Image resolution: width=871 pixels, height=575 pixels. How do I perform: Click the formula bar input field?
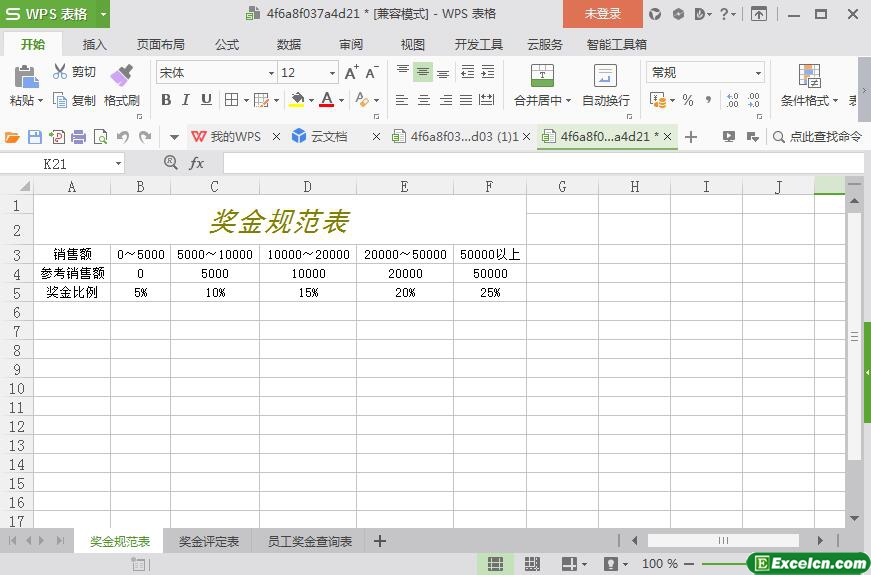(540, 163)
